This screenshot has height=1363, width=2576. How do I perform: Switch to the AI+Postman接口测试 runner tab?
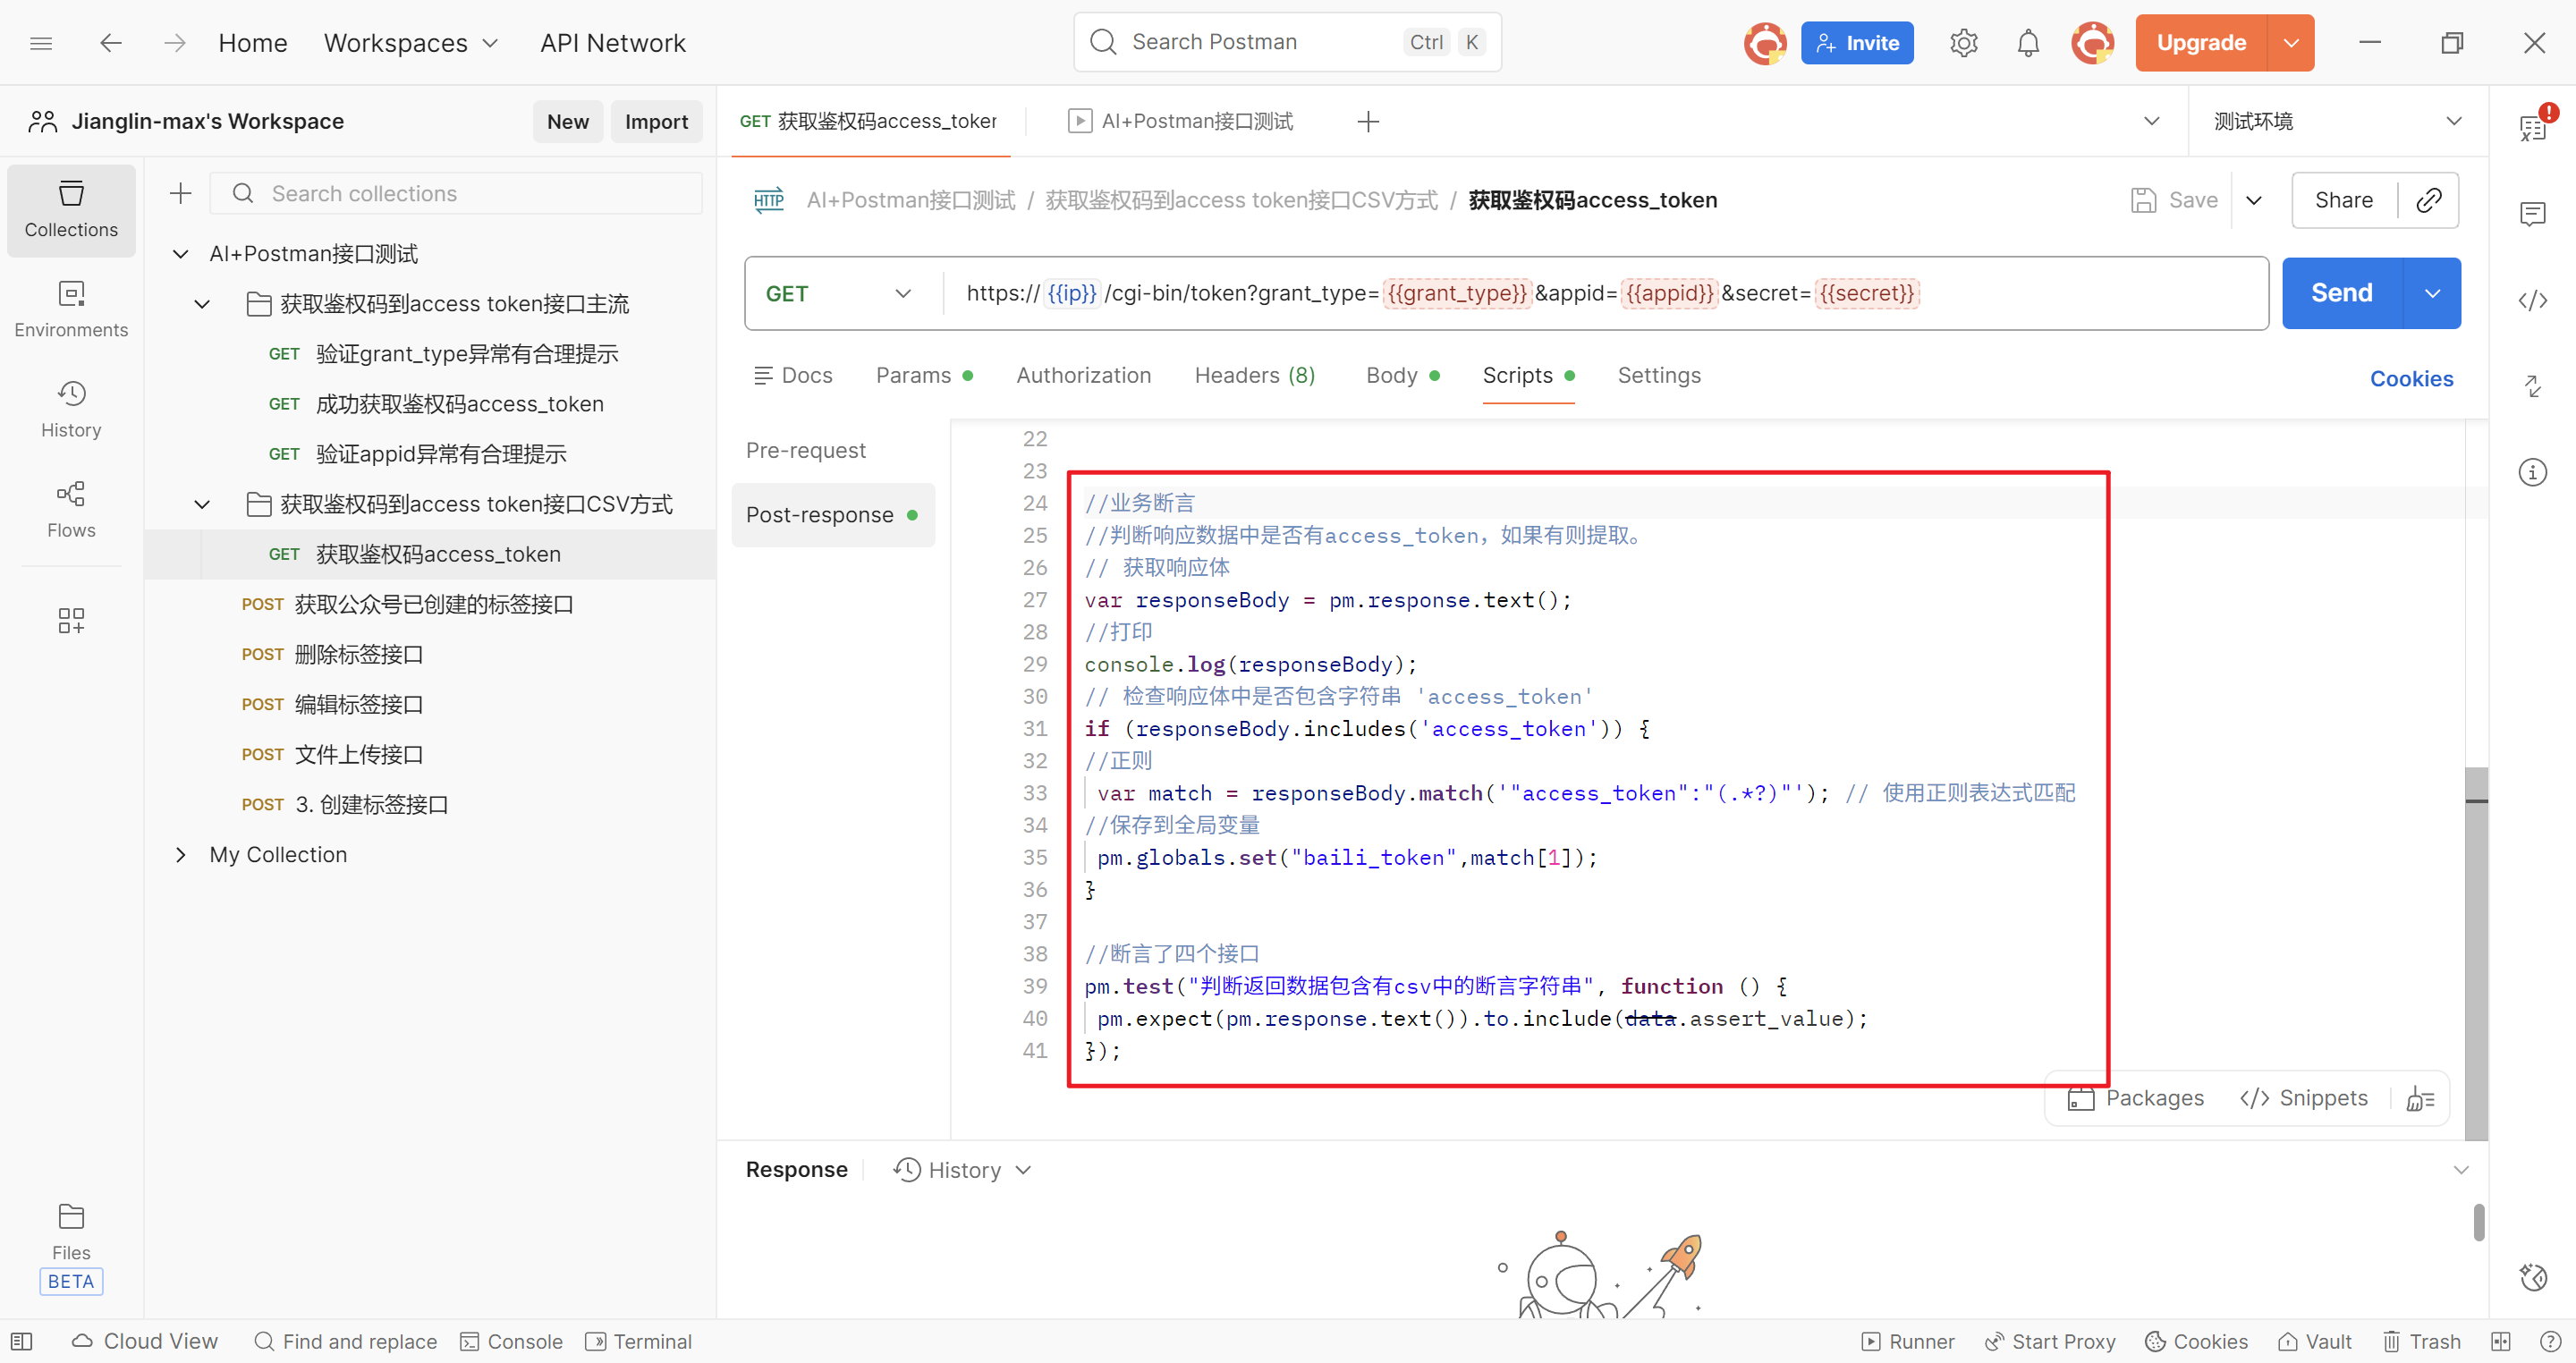click(x=1181, y=121)
